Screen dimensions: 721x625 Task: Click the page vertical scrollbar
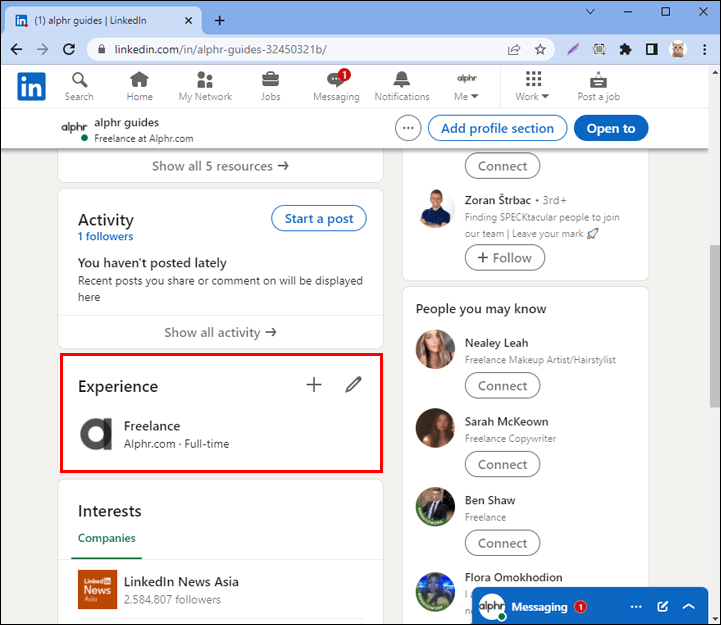click(x=715, y=327)
